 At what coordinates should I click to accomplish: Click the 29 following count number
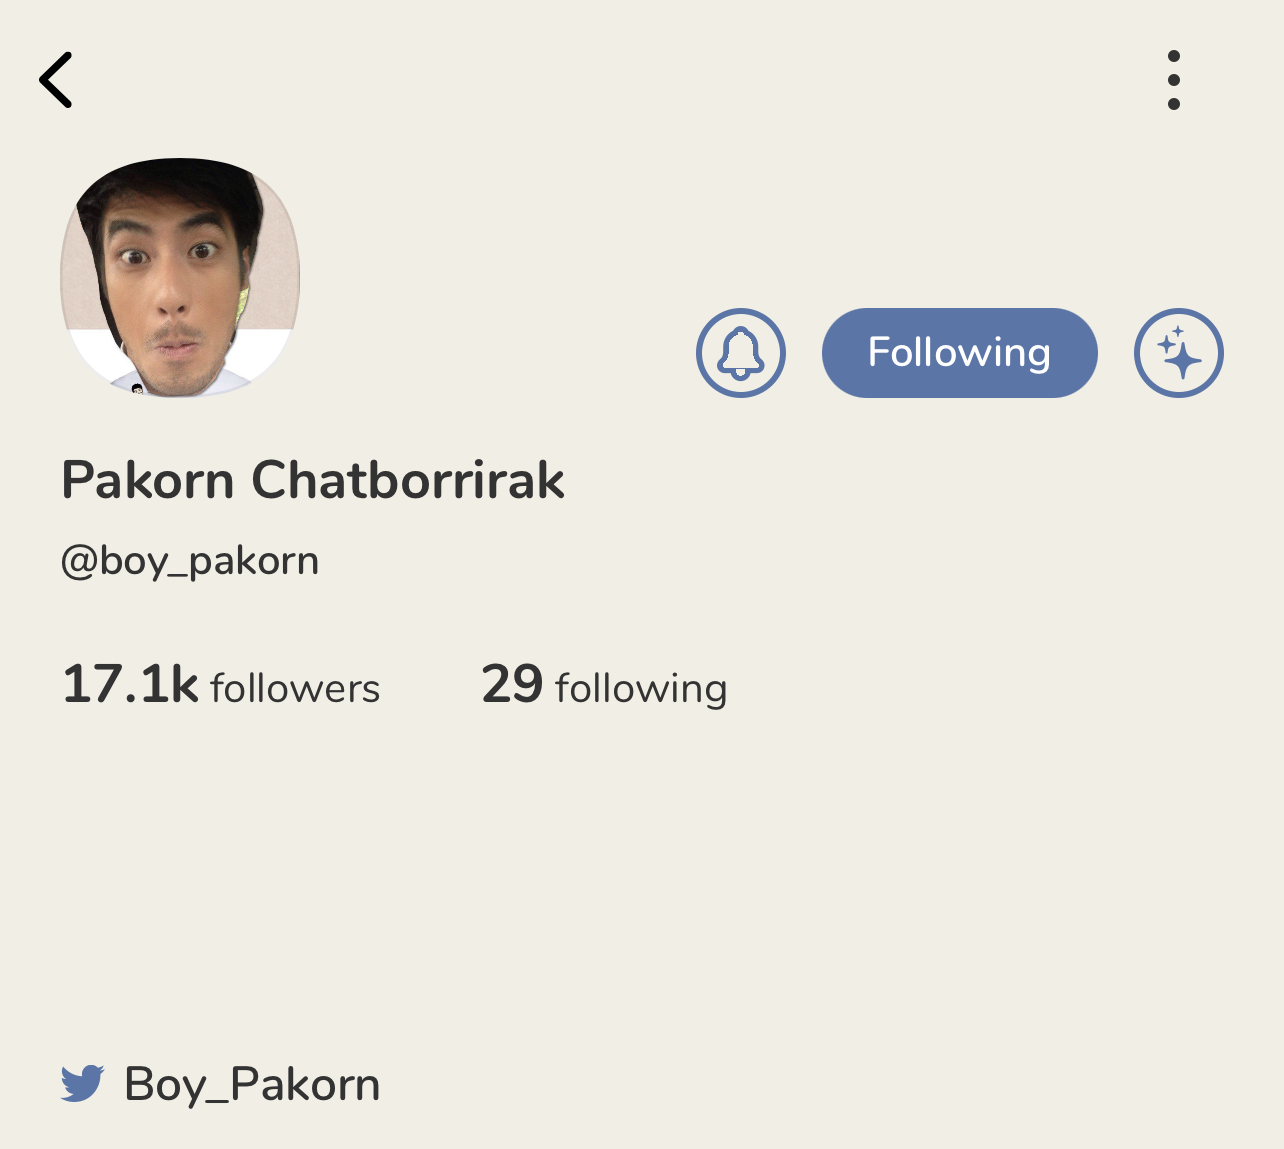pyautogui.click(x=512, y=685)
